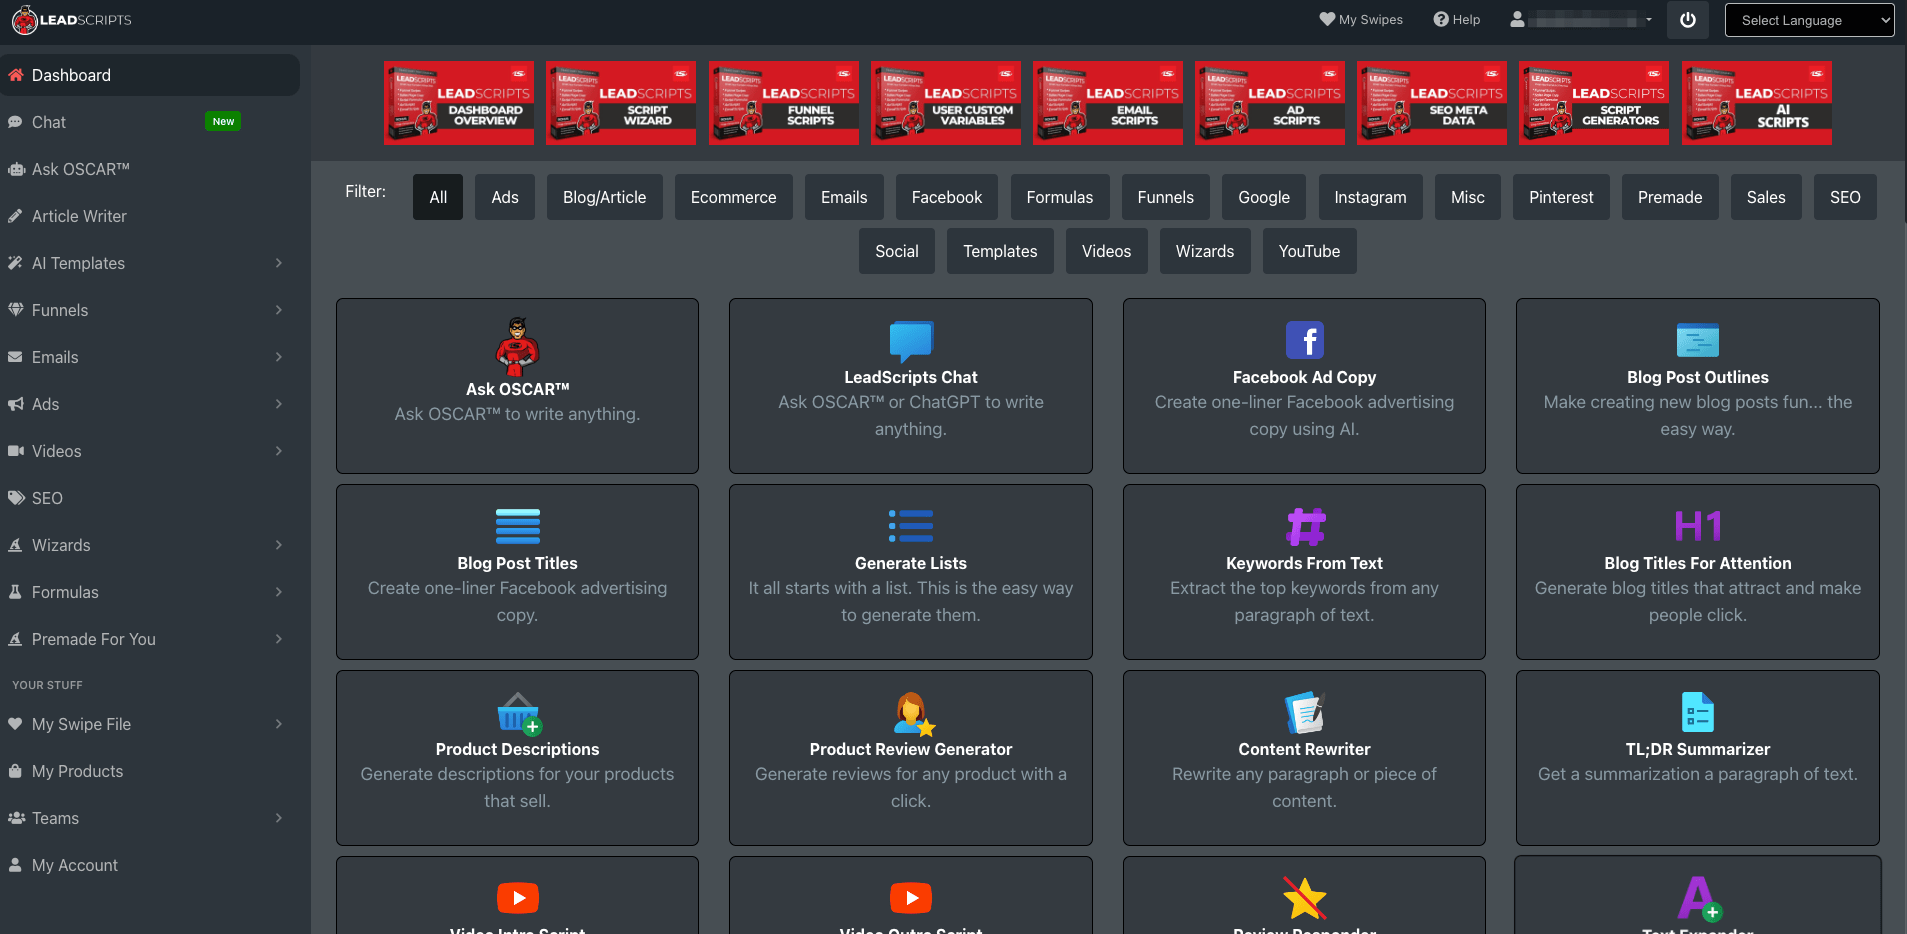Screen dimensions: 1907x934
Task: Click the TL;DR Summarizer document icon
Action: (x=1697, y=712)
